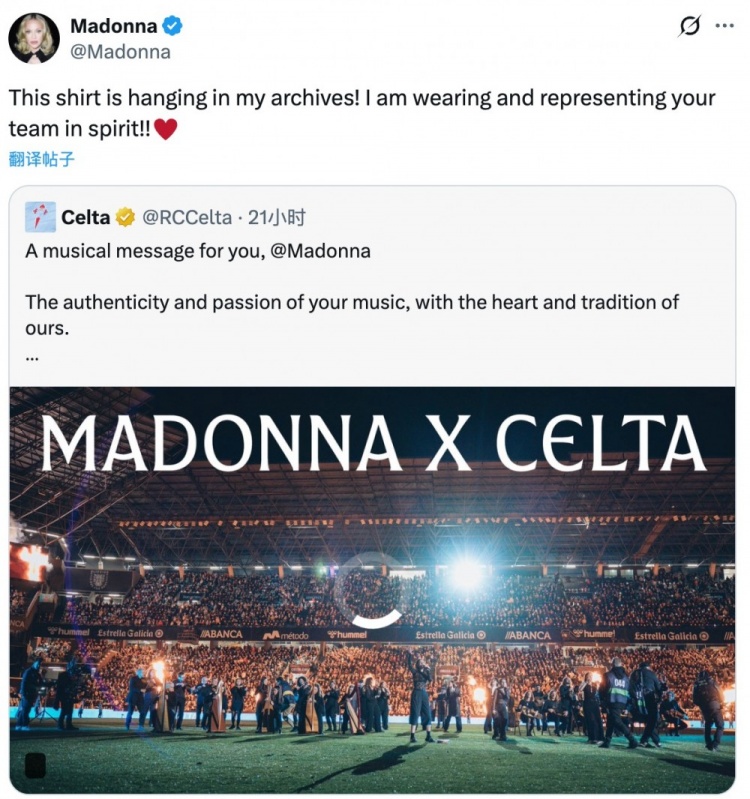Click the blue verified badge beside Madonna
Image resolution: width=750 pixels, height=799 pixels.
click(172, 26)
